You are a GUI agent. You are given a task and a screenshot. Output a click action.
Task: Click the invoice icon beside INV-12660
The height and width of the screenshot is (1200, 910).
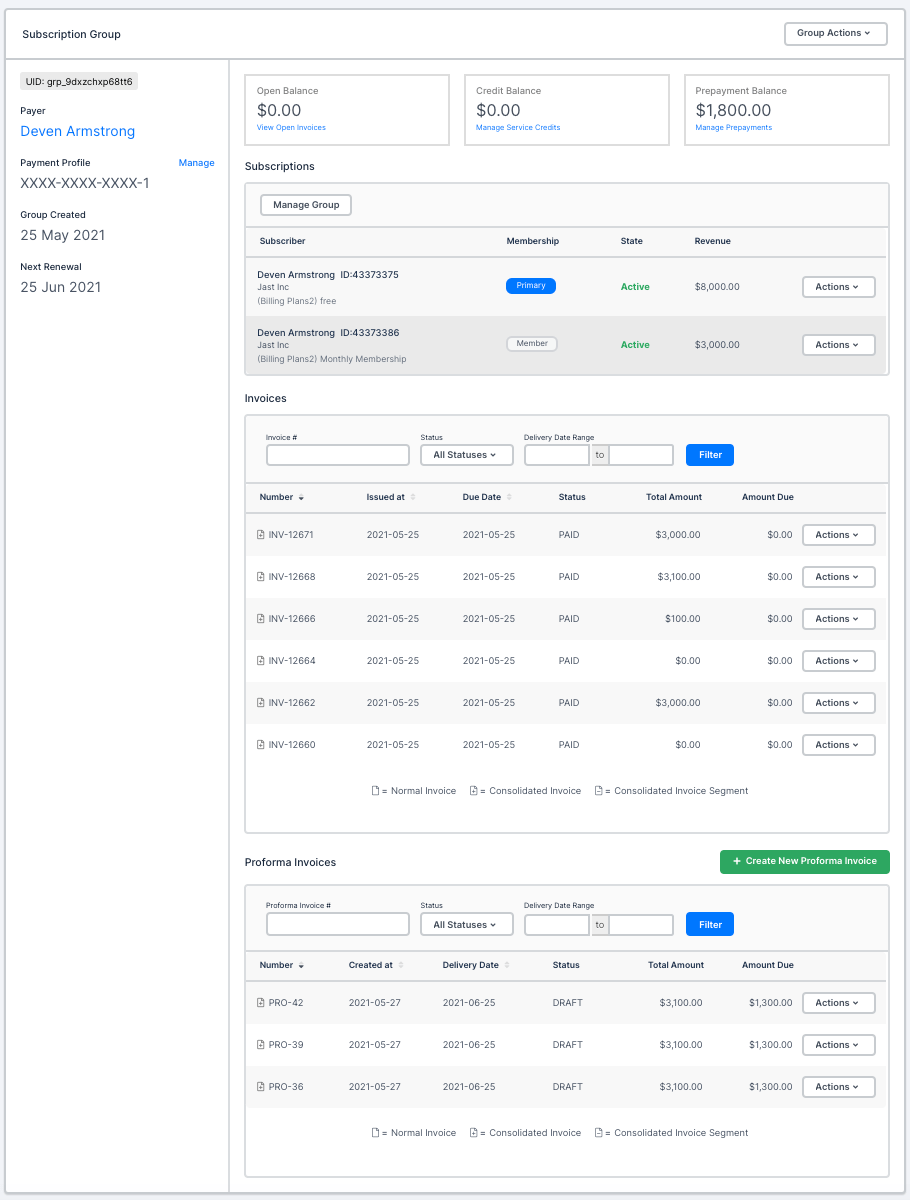[x=261, y=745]
